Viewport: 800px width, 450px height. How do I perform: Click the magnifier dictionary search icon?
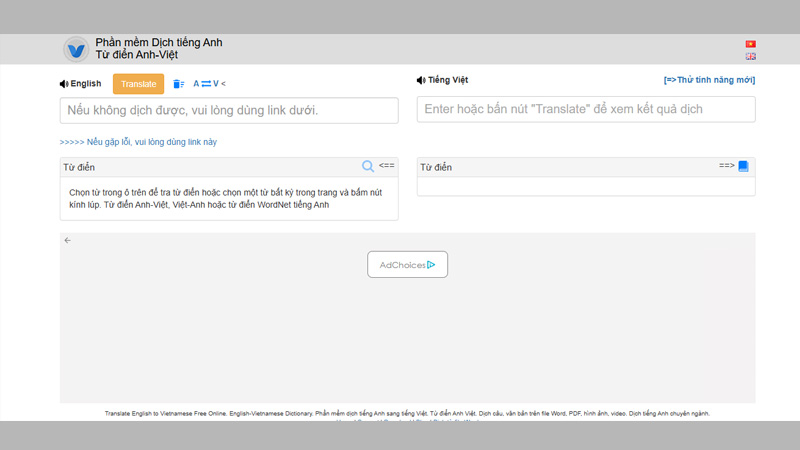[x=368, y=166]
